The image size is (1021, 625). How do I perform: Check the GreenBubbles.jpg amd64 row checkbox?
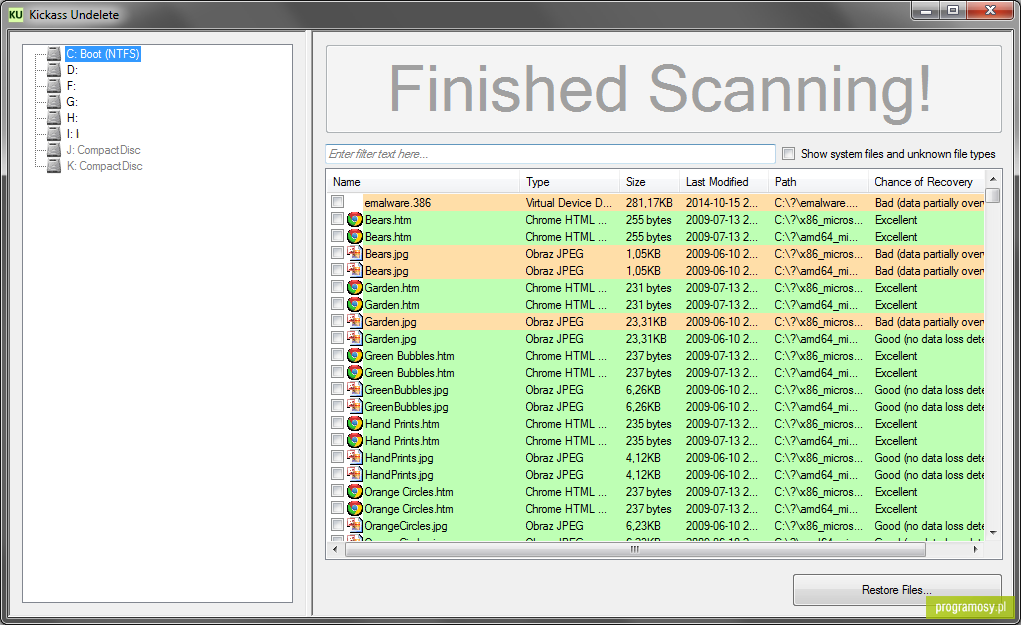[x=337, y=406]
